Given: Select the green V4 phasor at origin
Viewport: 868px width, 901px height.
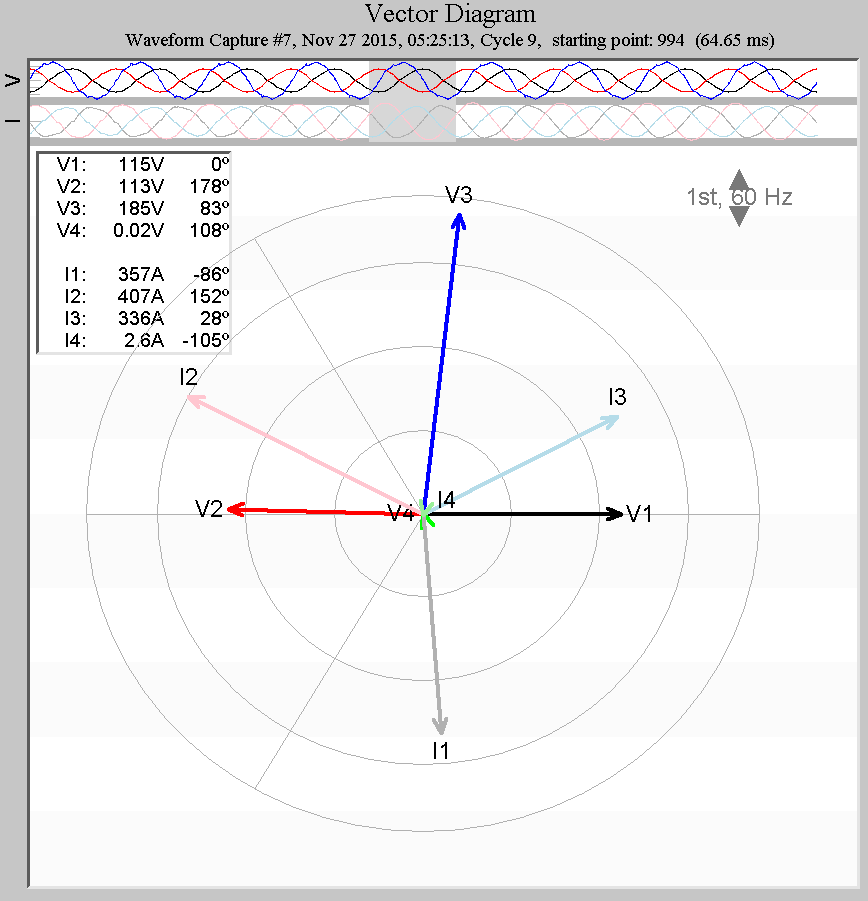Looking at the screenshot, I should pos(428,517).
